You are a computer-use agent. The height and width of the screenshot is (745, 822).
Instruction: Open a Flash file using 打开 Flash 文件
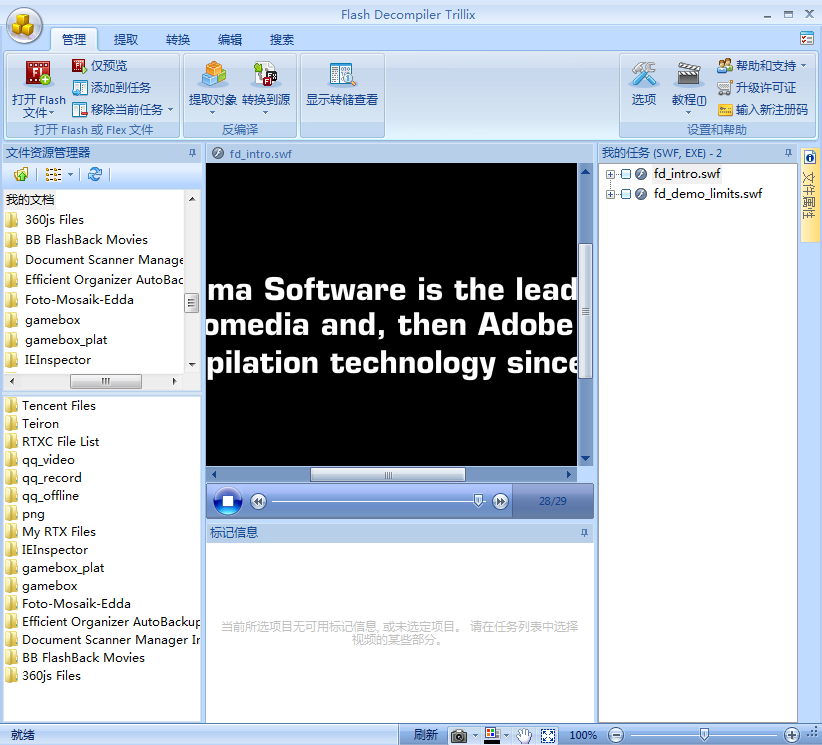[x=36, y=90]
